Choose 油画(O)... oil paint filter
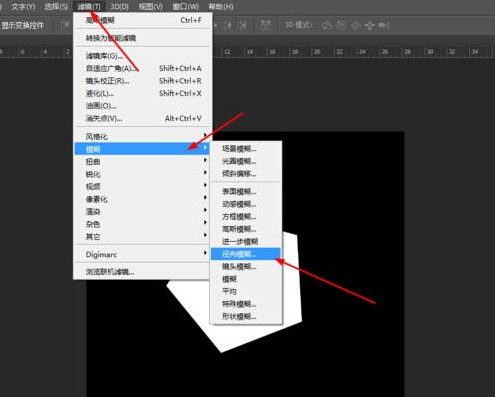 [x=143, y=106]
